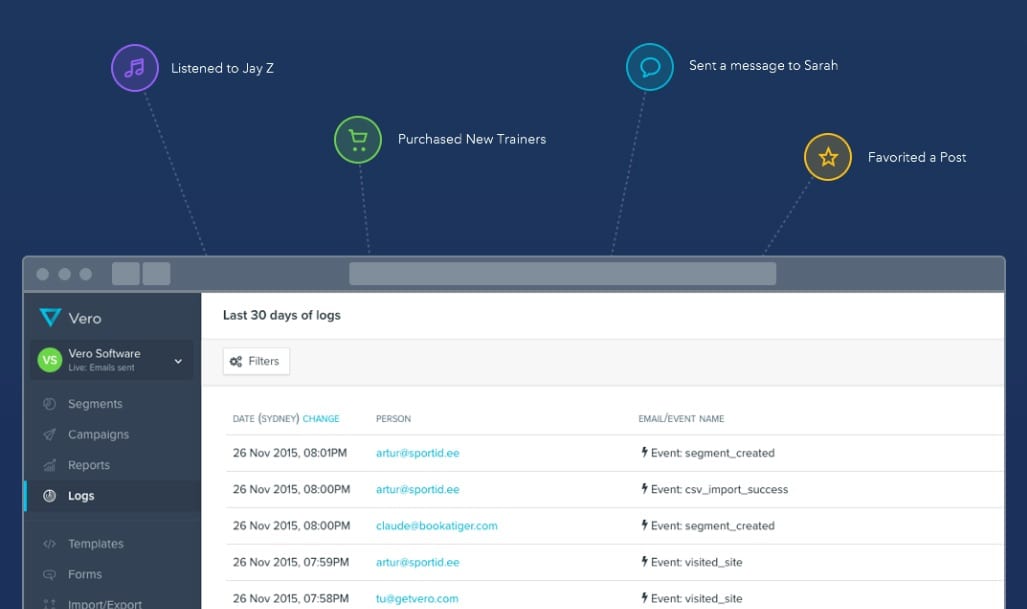The width and height of the screenshot is (1027, 609).
Task: Click the VS account avatar
Action: [50, 360]
